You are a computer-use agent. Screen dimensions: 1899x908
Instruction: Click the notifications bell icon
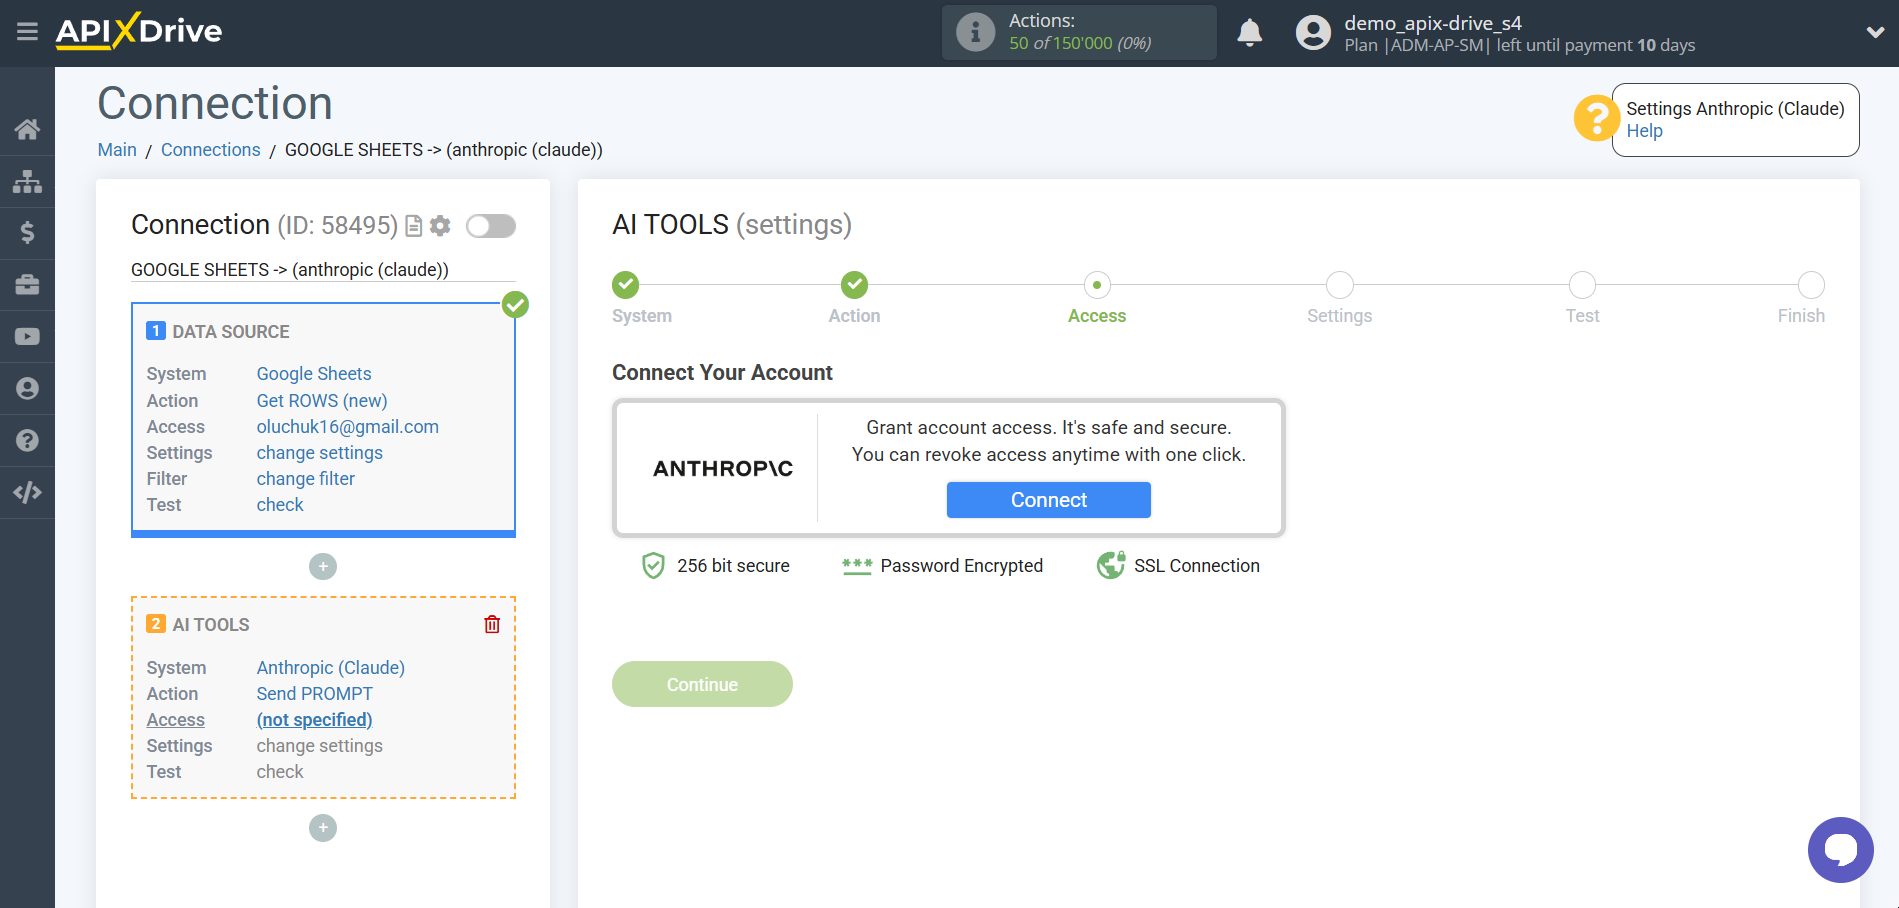1250,33
